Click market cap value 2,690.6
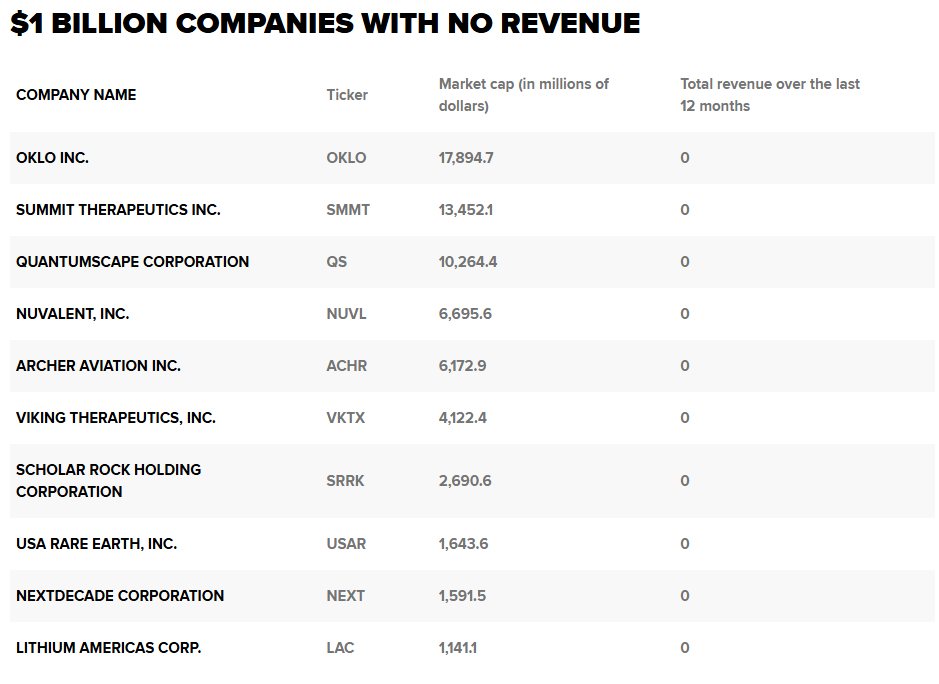Viewport: 939px width, 684px height. click(x=465, y=481)
